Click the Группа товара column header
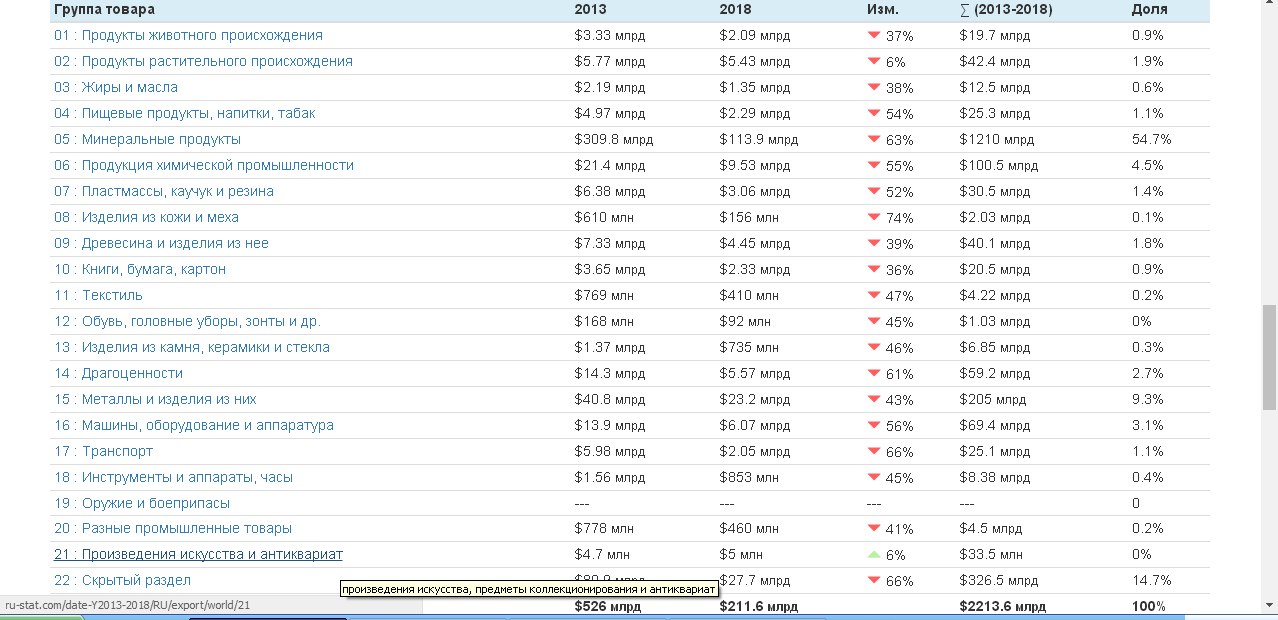 pyautogui.click(x=104, y=9)
